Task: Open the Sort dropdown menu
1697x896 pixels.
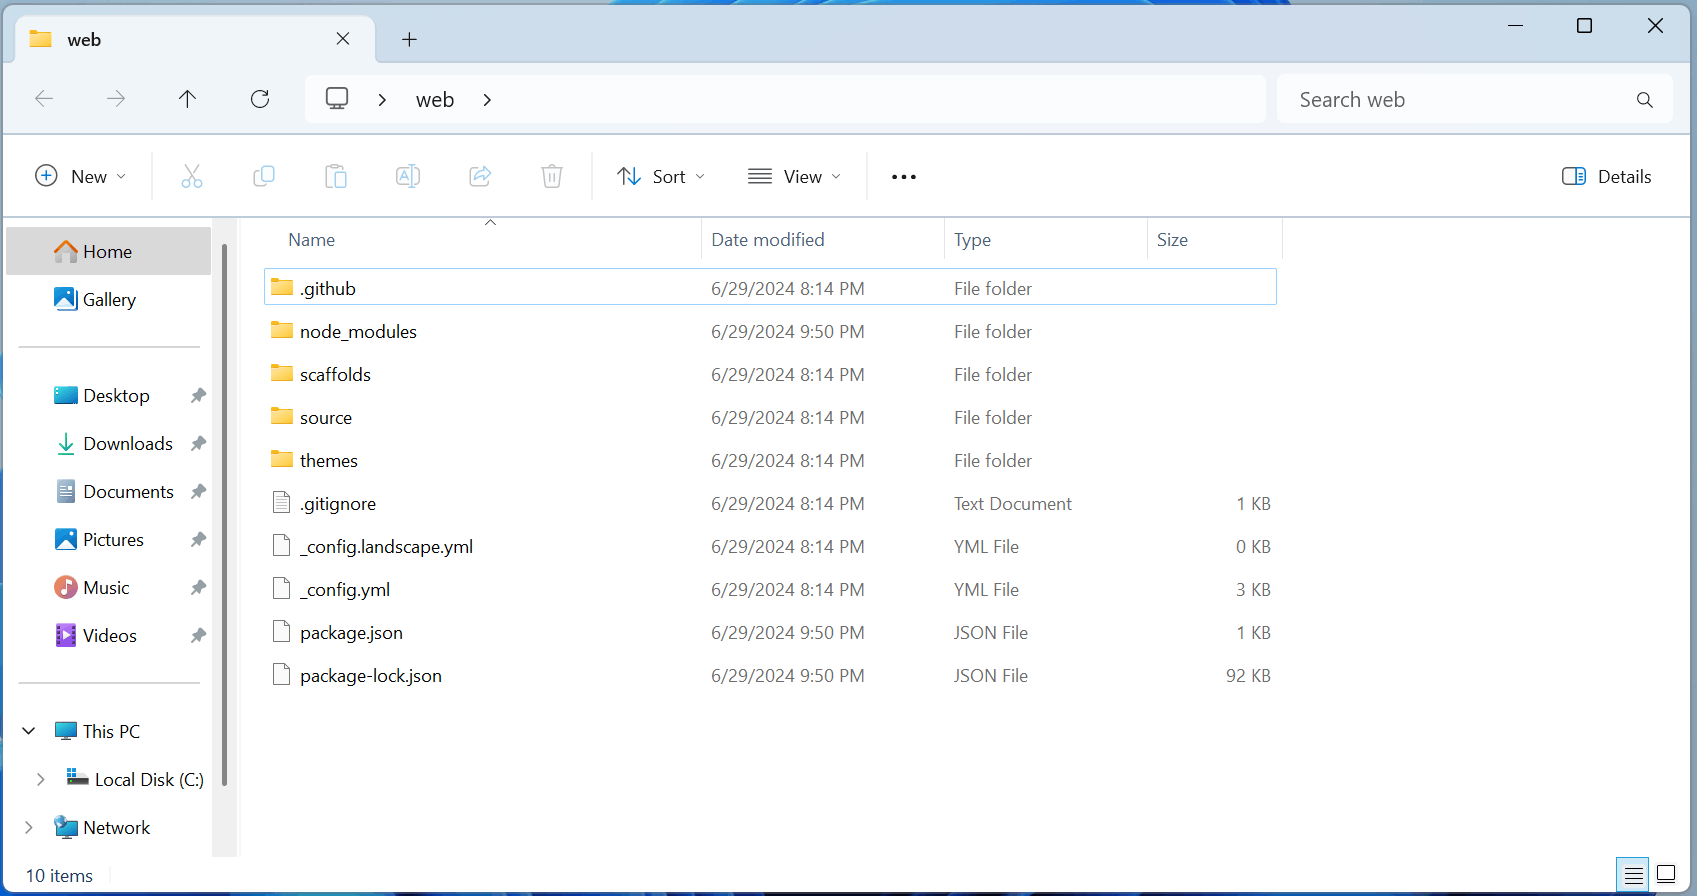Action: (661, 177)
